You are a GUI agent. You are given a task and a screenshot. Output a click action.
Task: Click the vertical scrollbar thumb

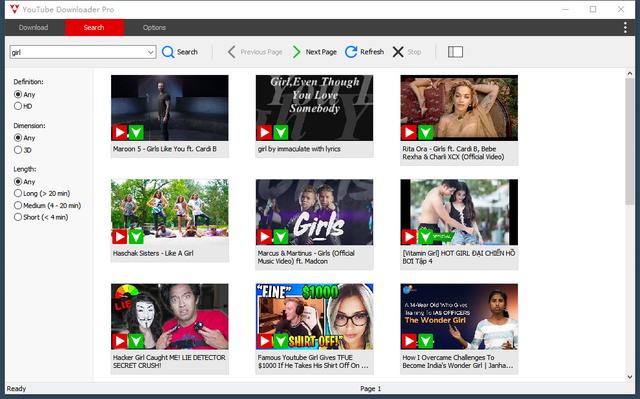click(630, 141)
